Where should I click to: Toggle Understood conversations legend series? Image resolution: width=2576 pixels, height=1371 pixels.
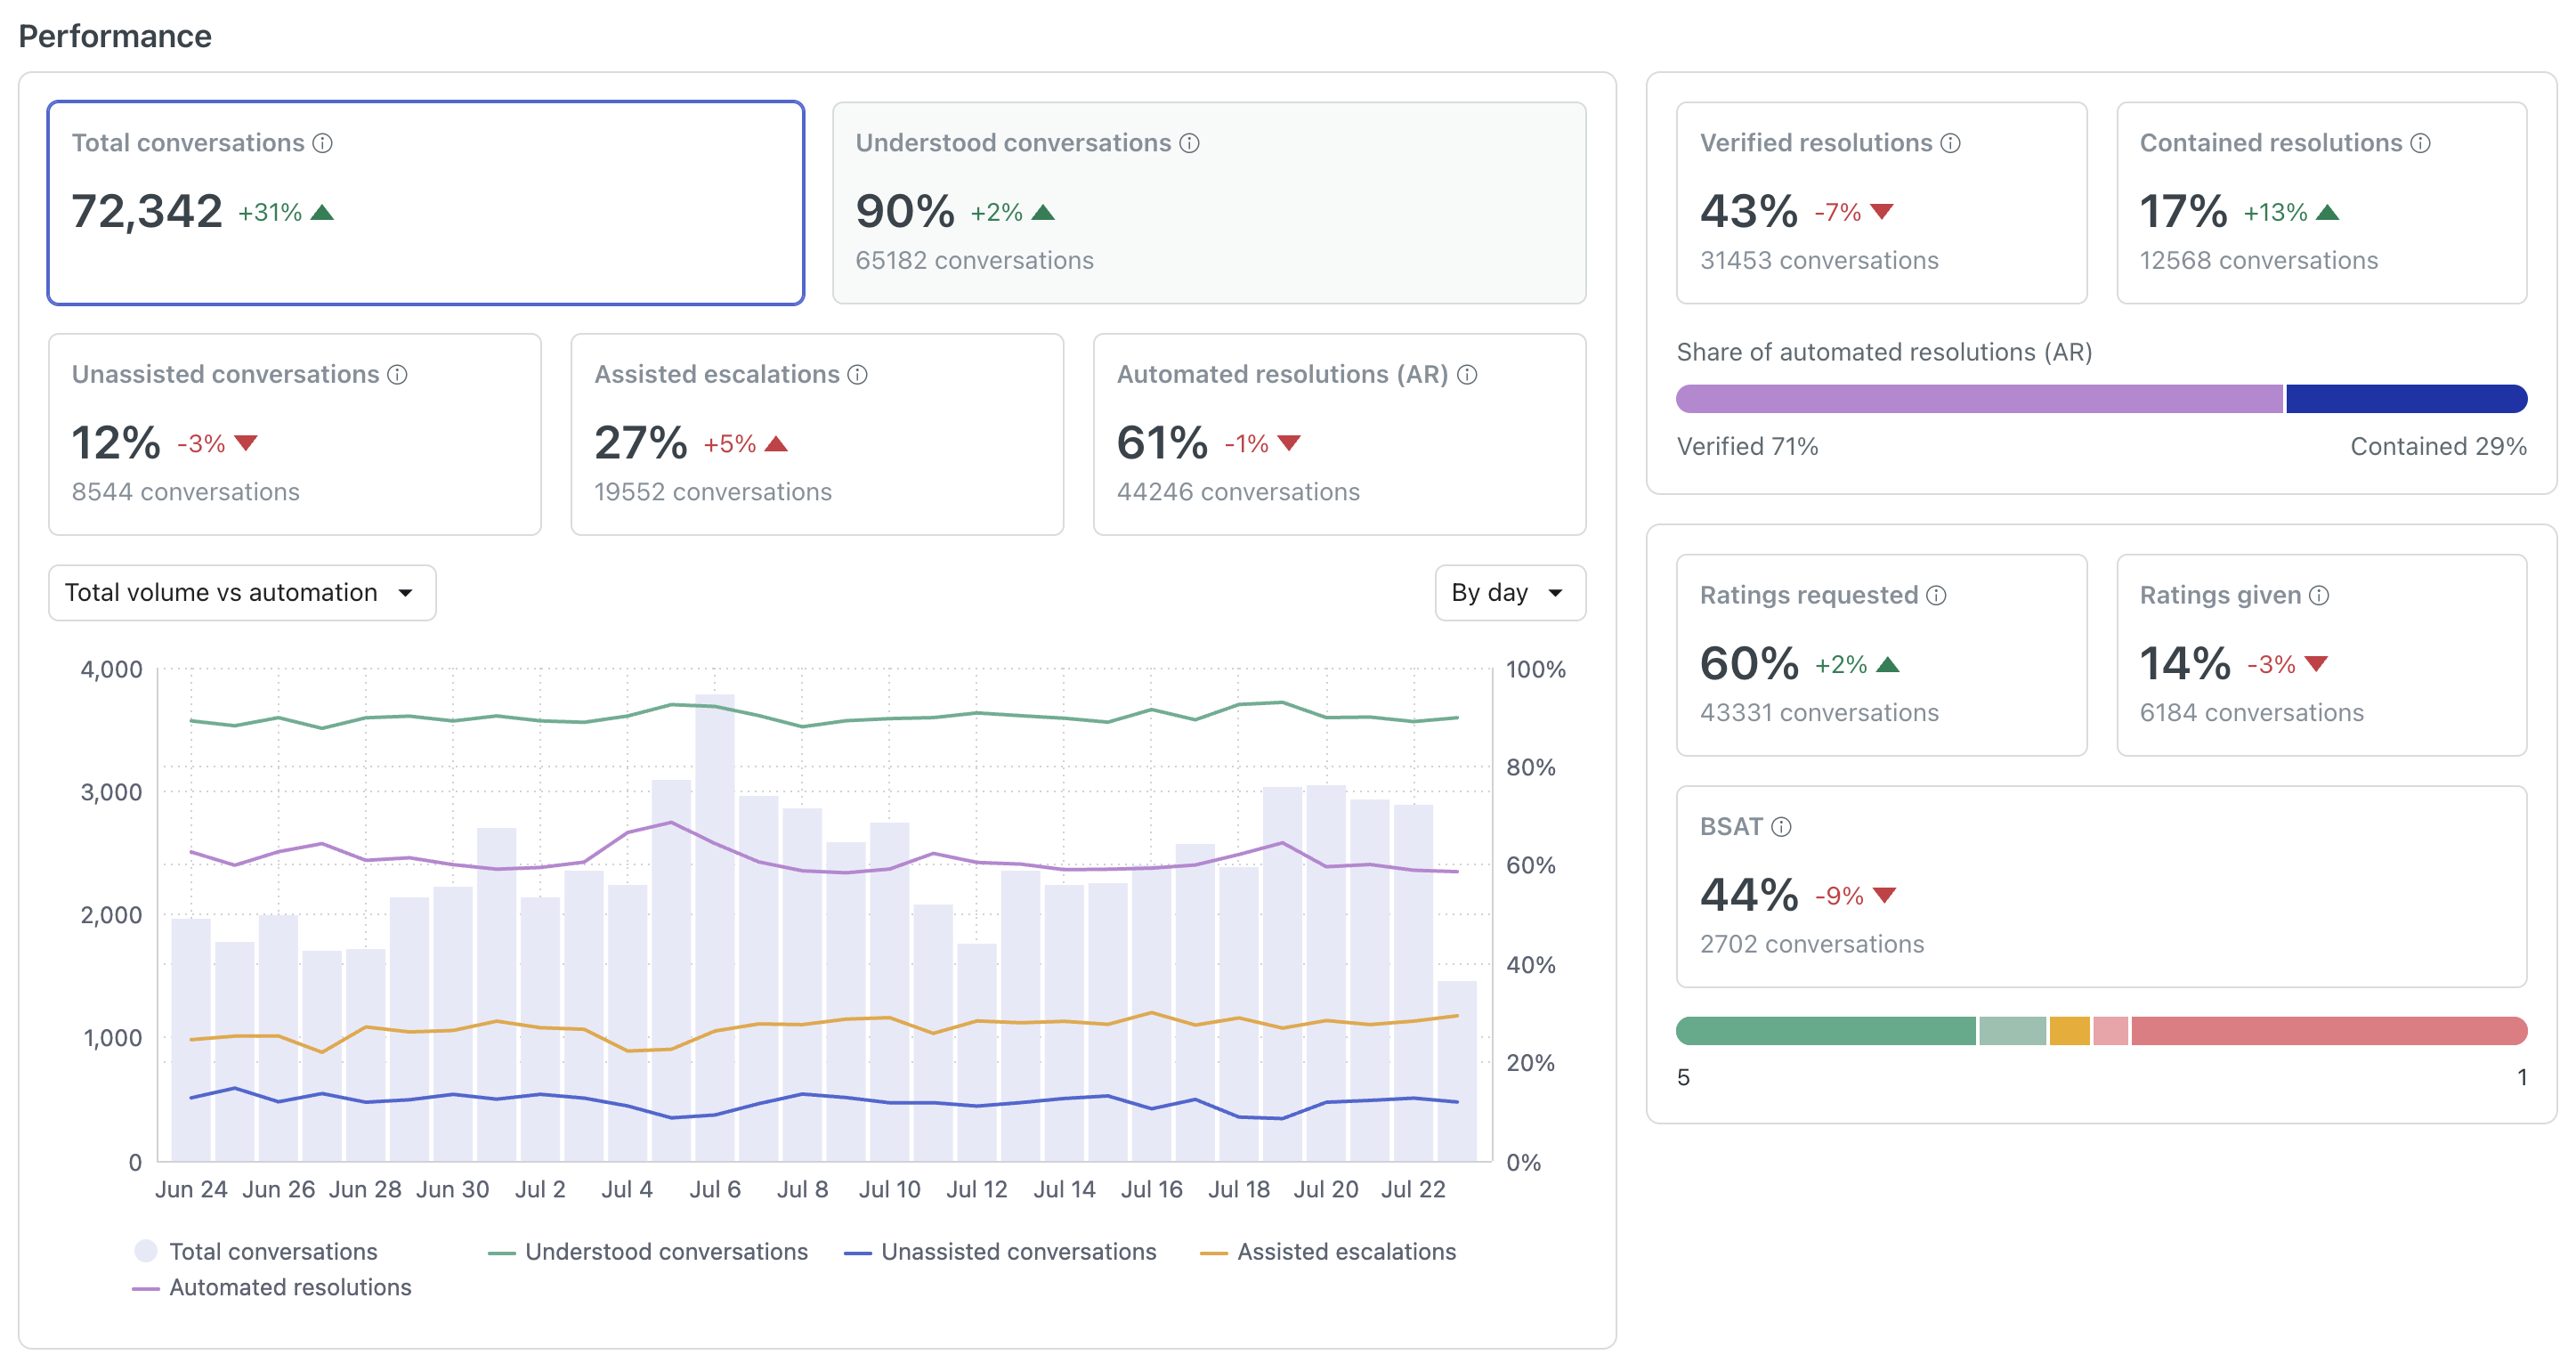(x=648, y=1251)
